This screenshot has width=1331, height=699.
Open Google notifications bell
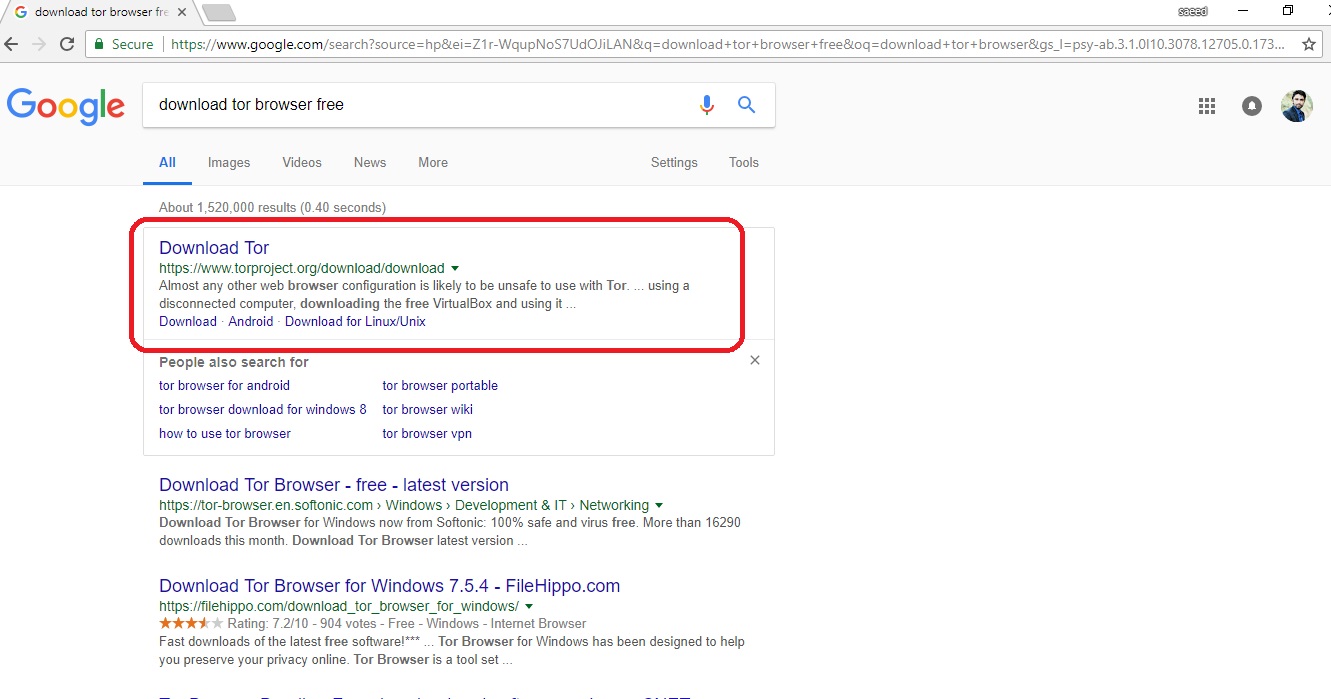click(x=1252, y=106)
